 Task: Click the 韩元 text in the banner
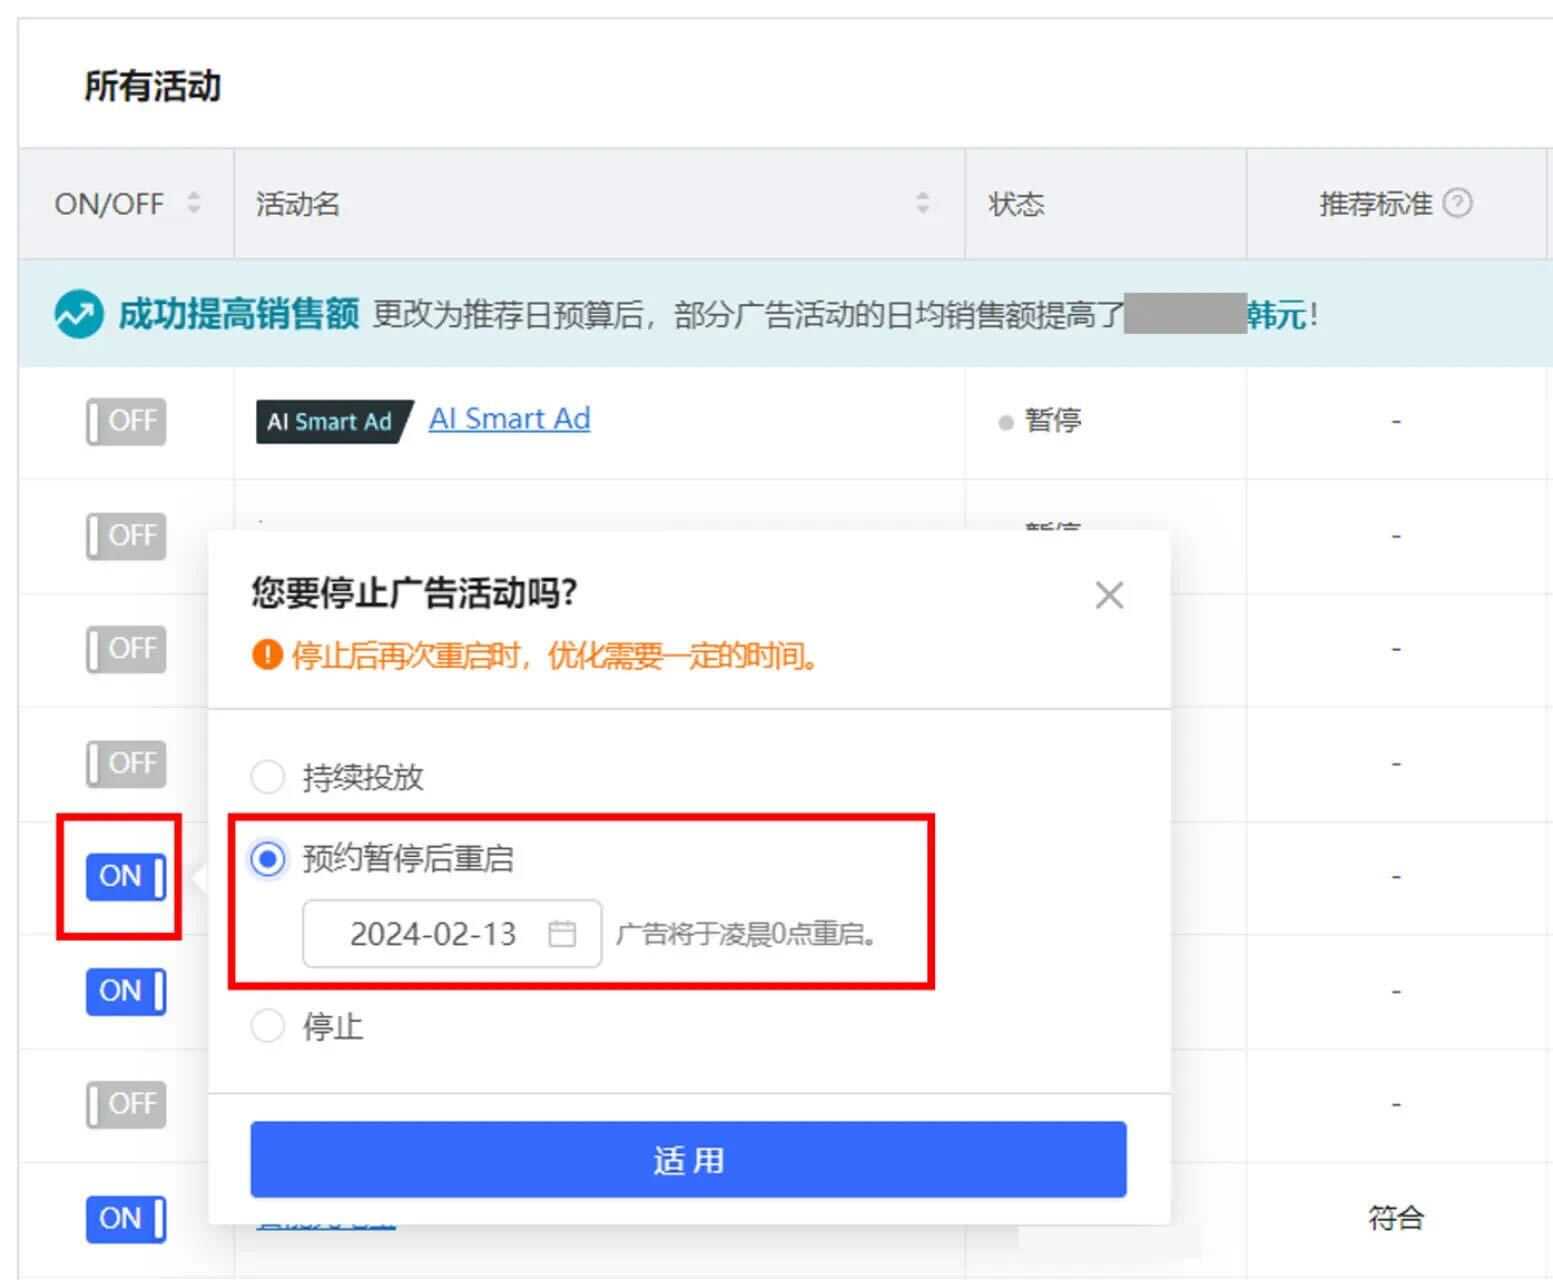click(1276, 315)
